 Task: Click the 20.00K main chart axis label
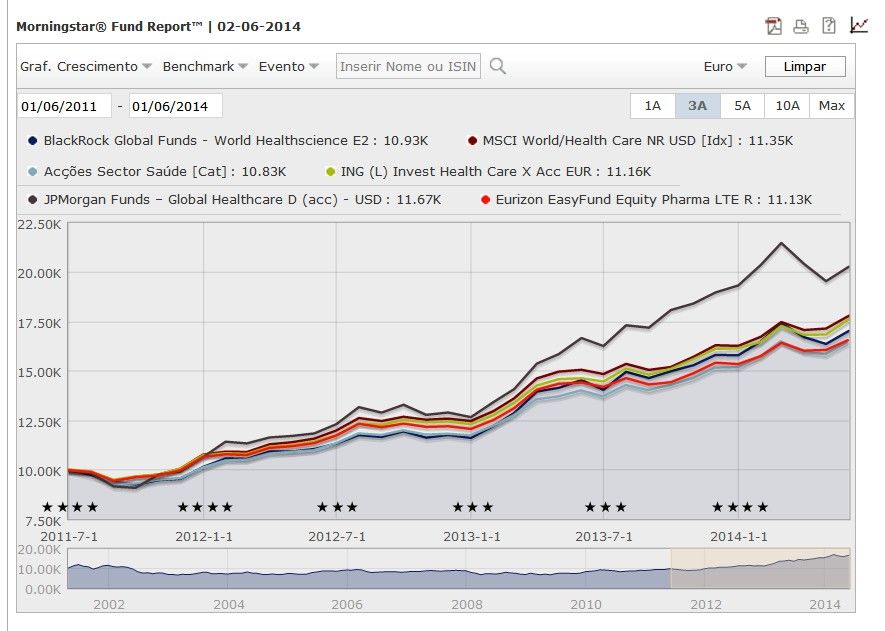click(x=39, y=274)
